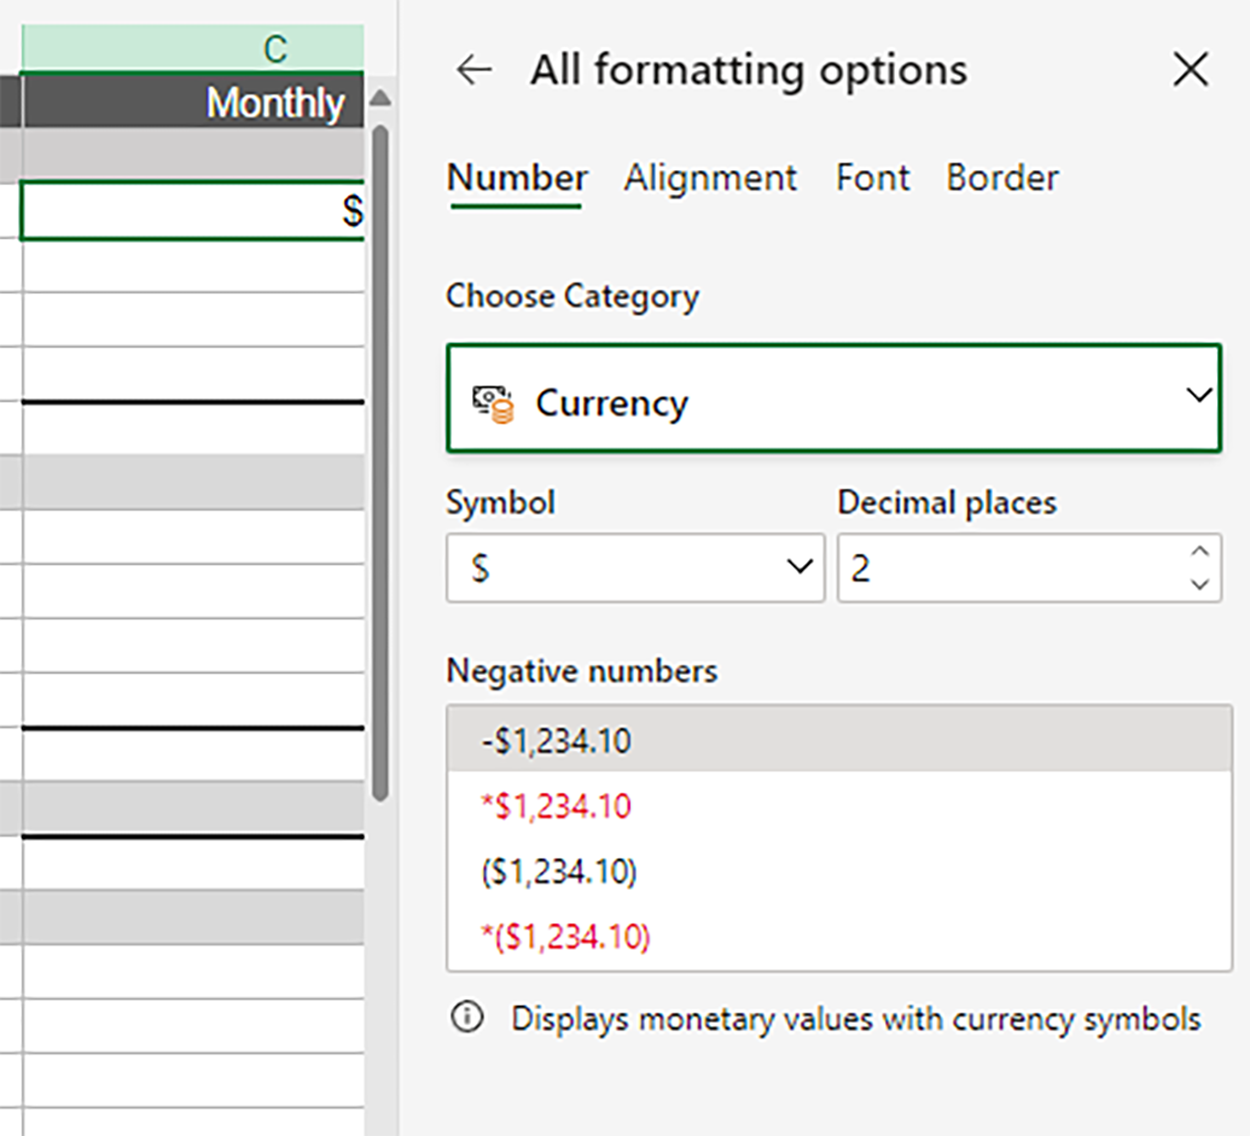Click the currency coins icon in category box
This screenshot has height=1136, width=1250.
click(x=493, y=404)
